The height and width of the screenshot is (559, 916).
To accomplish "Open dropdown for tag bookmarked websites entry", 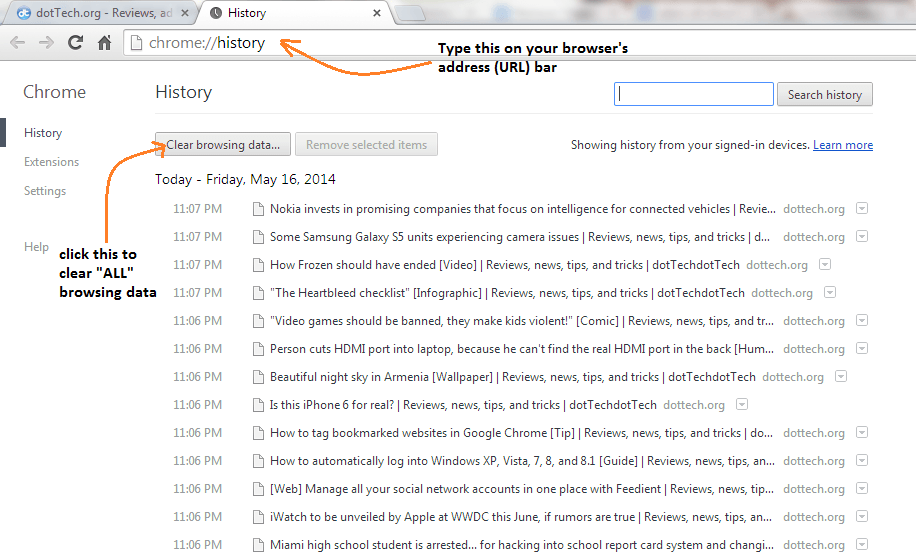I will 862,432.
